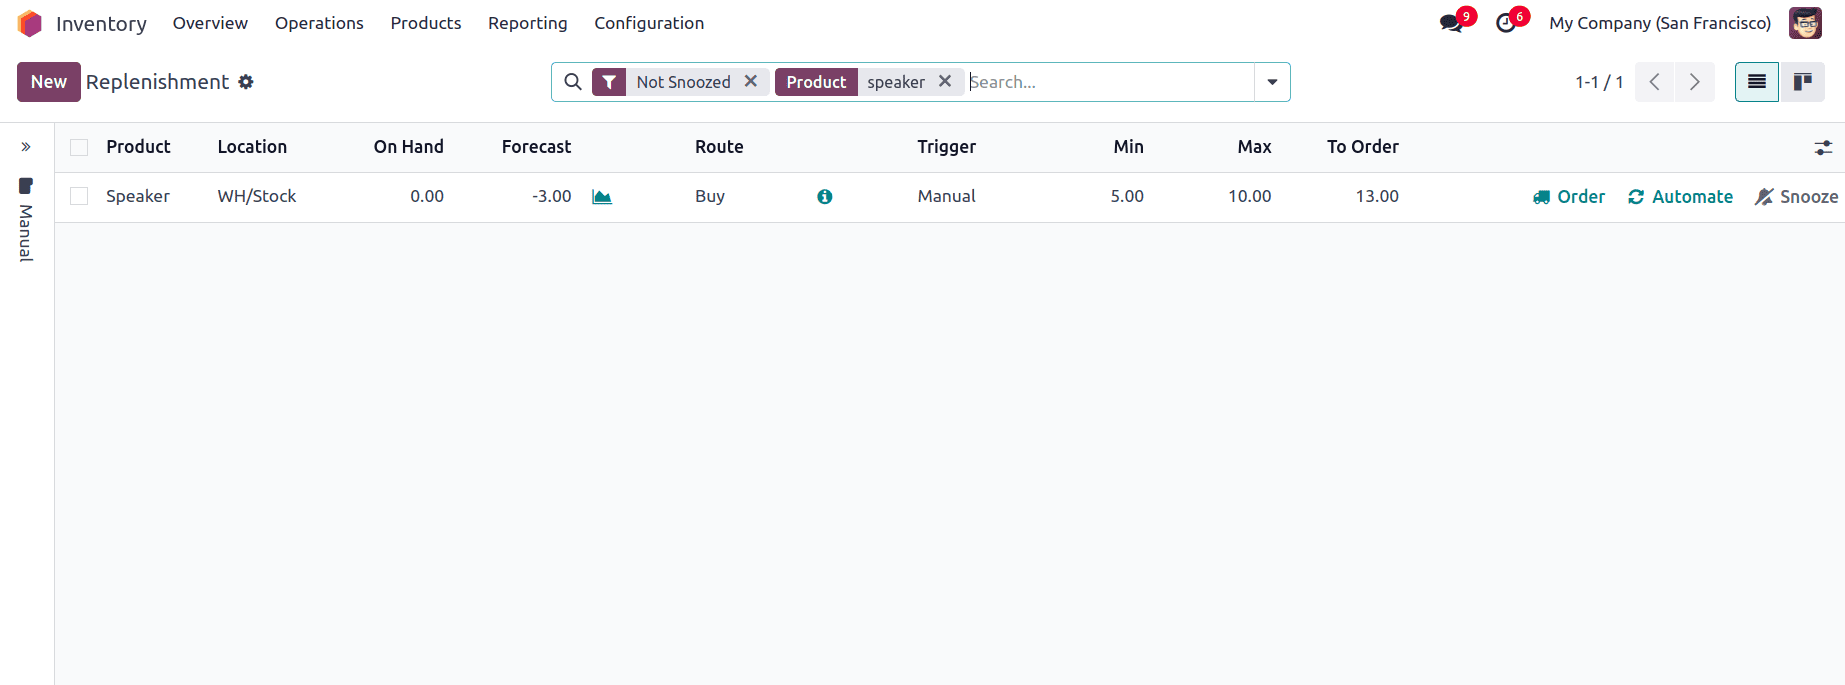Open the Replenishment gear actions menu
Screen dimensions: 1845x685
(246, 82)
